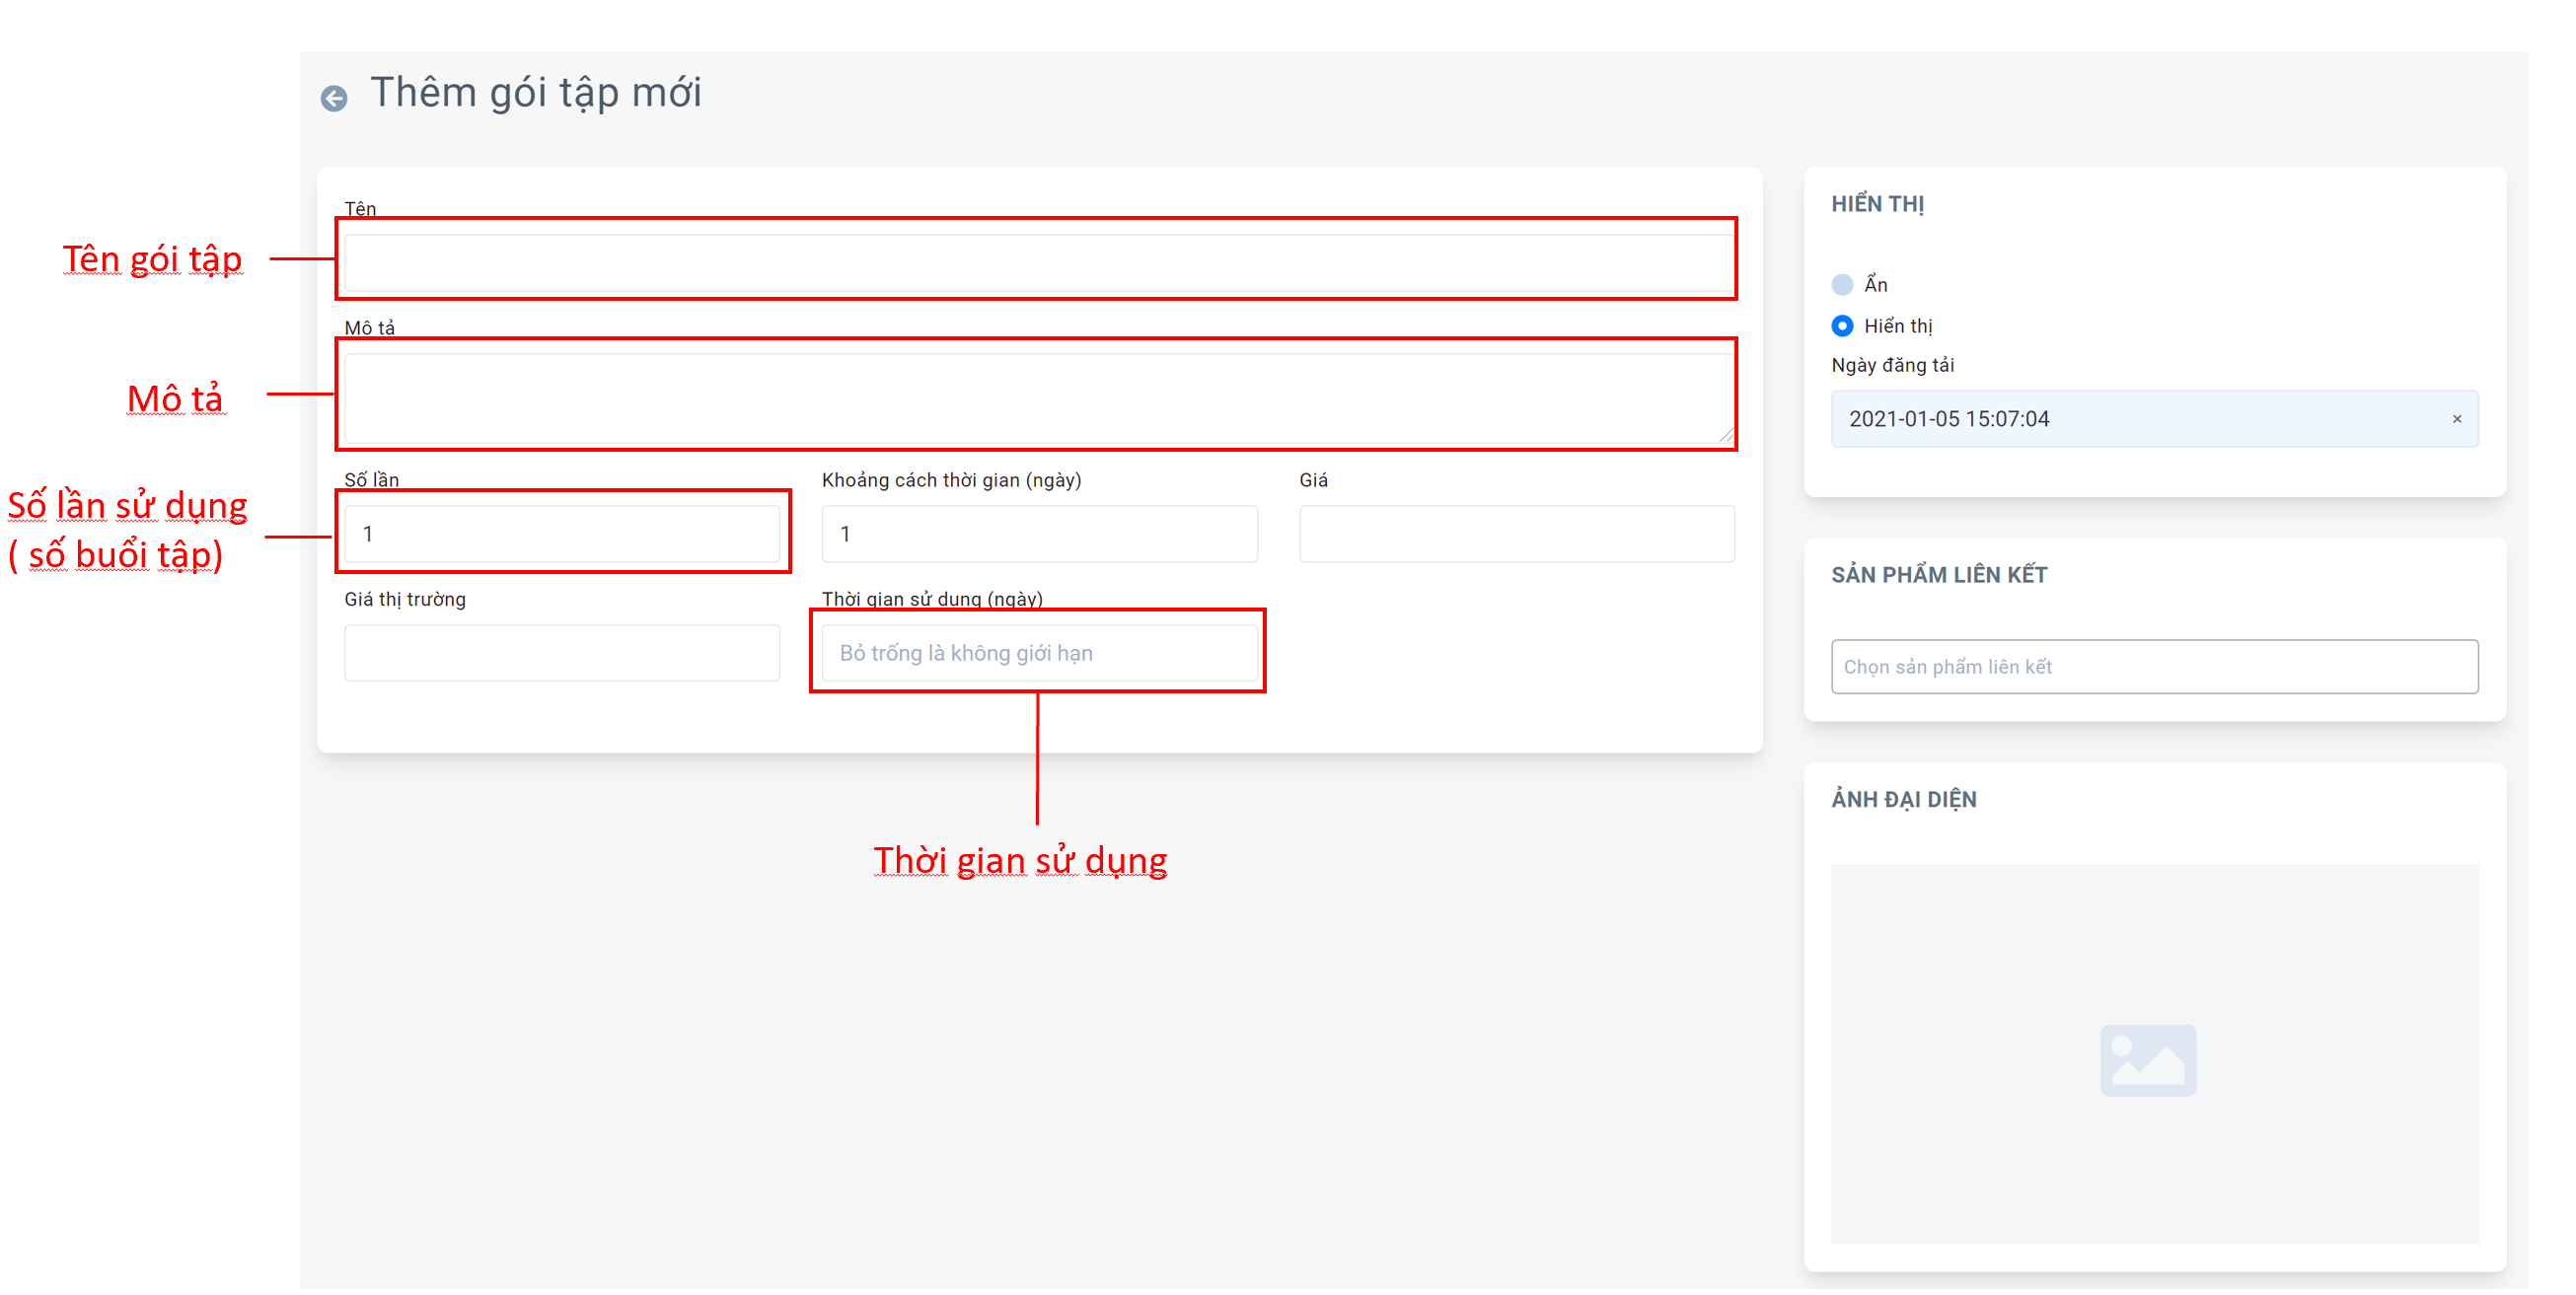Image resolution: width=2576 pixels, height=1295 pixels.
Task: Click the Thời gian sử dụng (ngày) field
Action: coord(1040,653)
